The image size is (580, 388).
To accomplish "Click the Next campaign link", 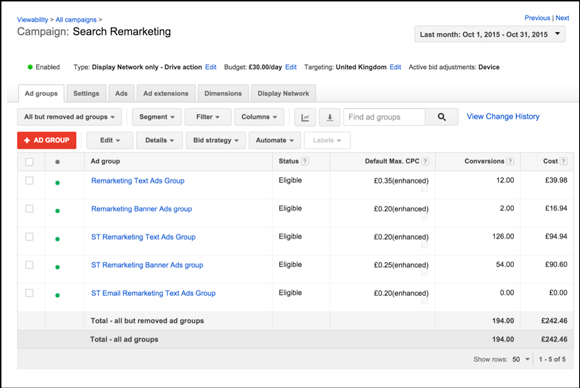I will click(562, 18).
